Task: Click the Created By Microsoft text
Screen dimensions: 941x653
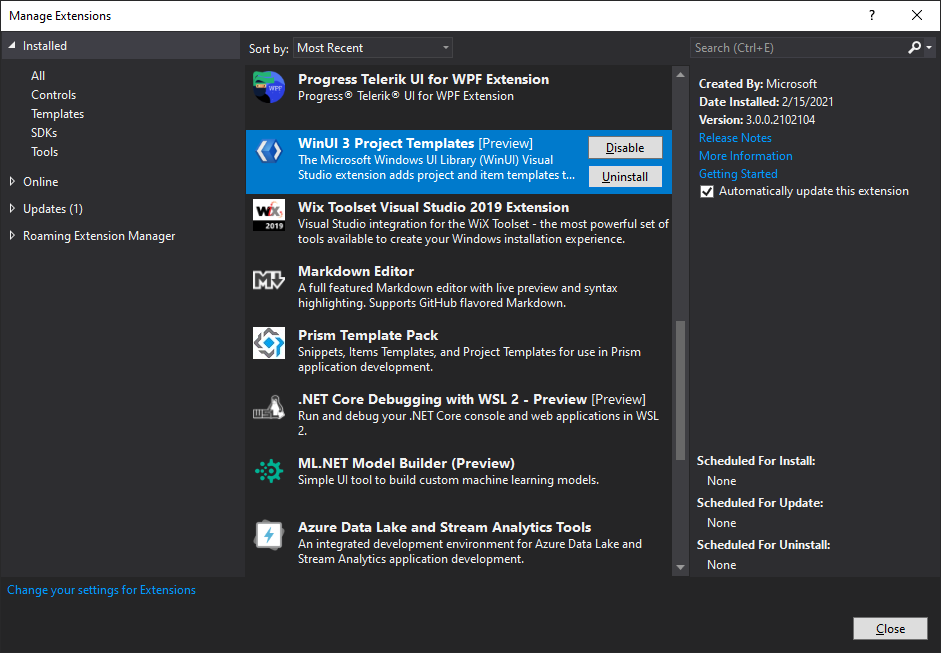Action: pyautogui.click(x=757, y=83)
